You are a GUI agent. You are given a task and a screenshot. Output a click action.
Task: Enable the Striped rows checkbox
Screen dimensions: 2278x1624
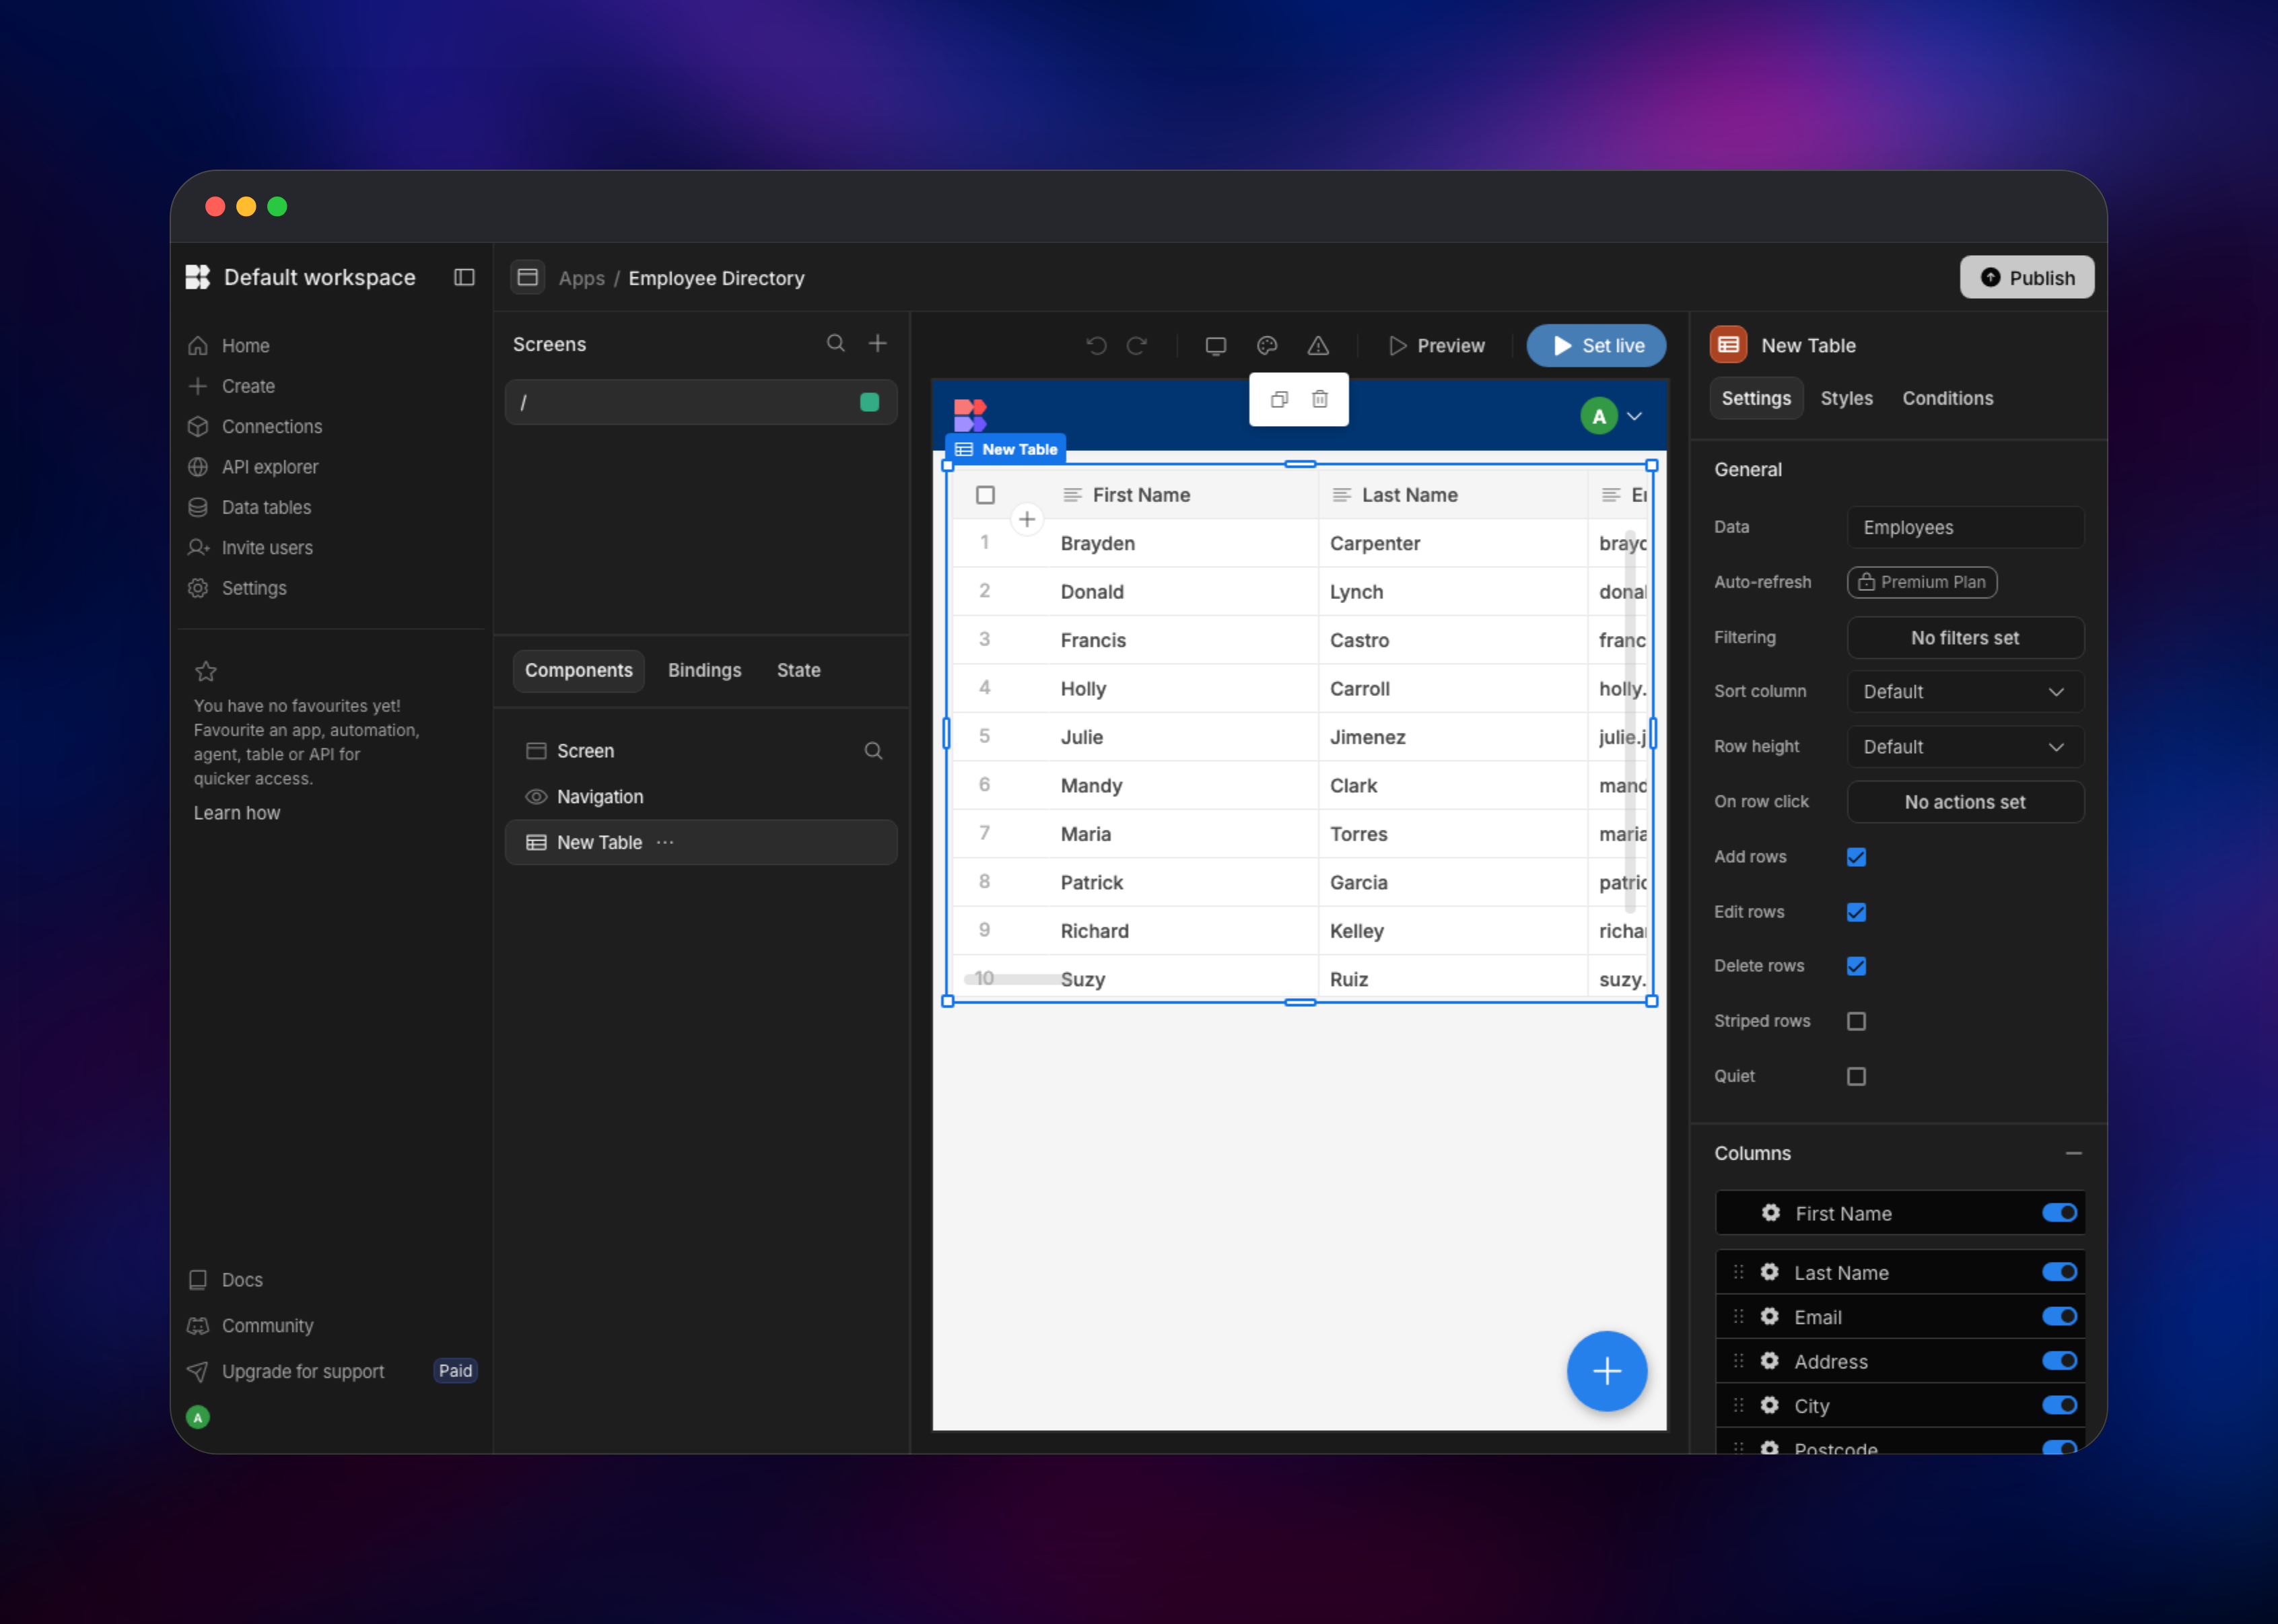point(1856,1021)
